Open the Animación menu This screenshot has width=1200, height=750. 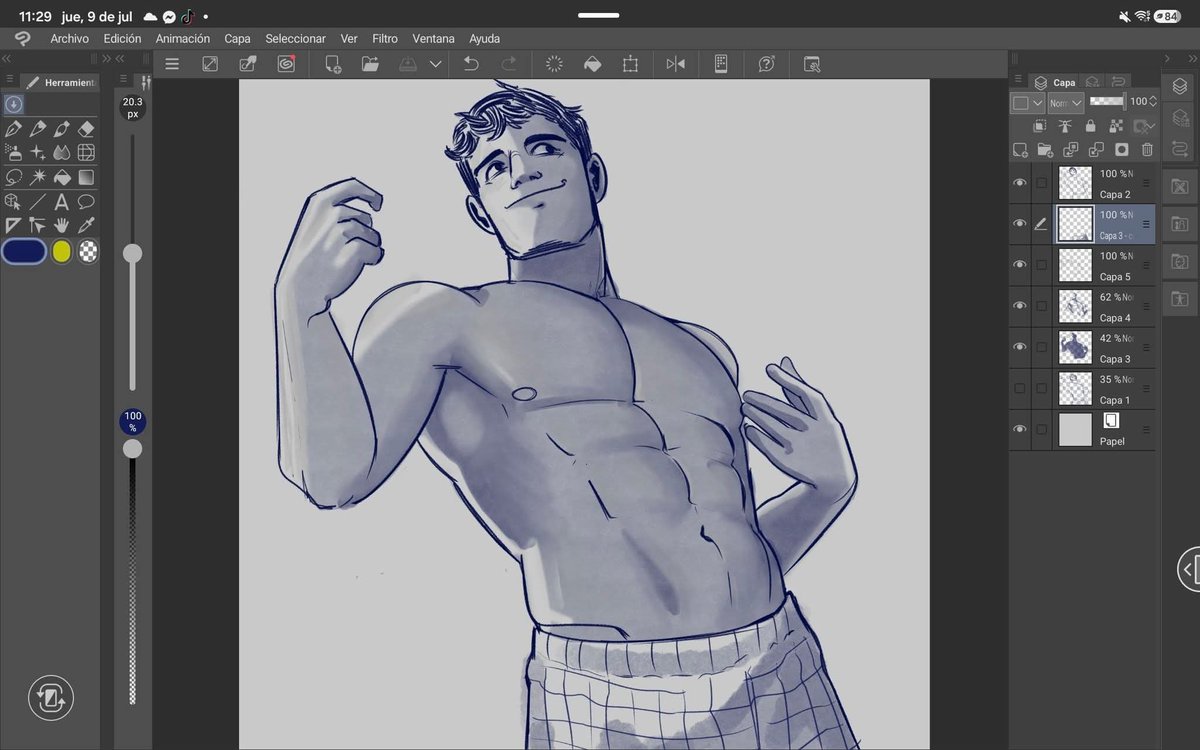(183, 39)
